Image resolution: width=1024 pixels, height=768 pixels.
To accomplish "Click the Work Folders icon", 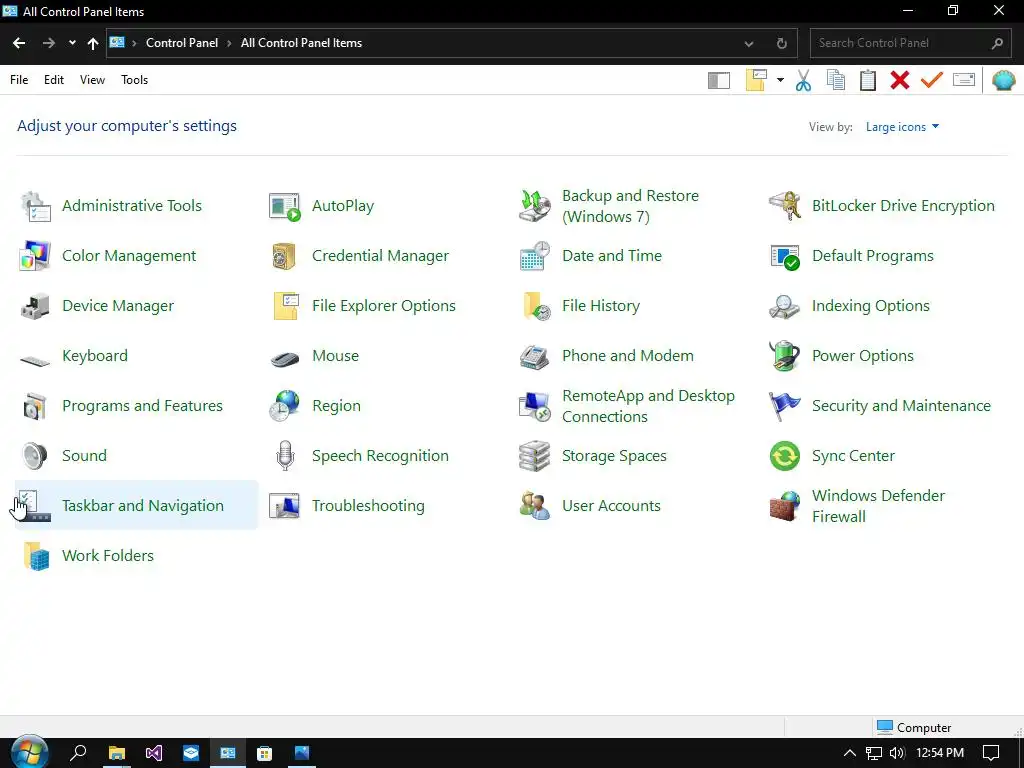I will coord(37,556).
